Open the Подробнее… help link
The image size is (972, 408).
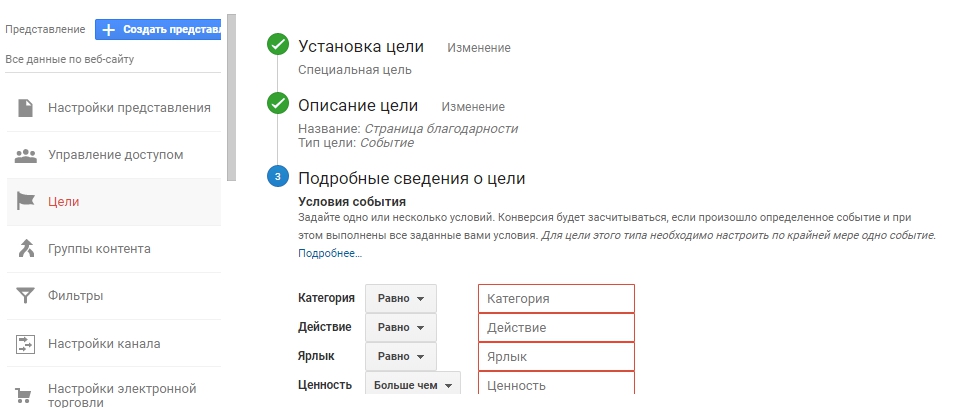tap(330, 254)
